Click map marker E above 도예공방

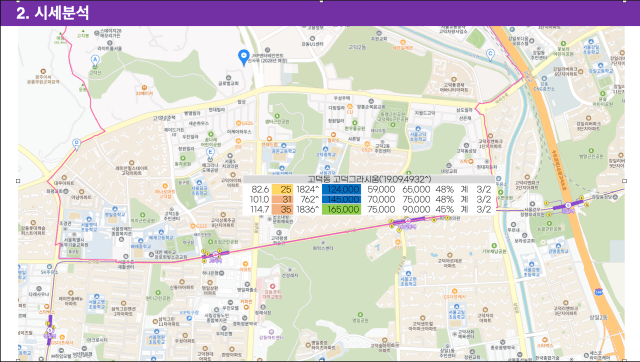210,153
